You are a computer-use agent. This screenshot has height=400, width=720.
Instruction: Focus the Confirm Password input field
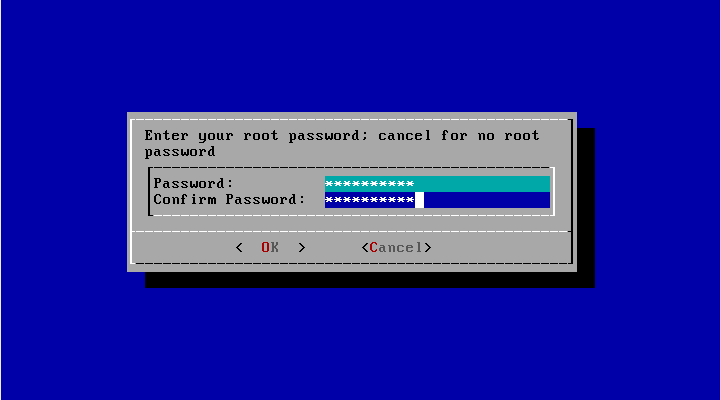click(437, 200)
